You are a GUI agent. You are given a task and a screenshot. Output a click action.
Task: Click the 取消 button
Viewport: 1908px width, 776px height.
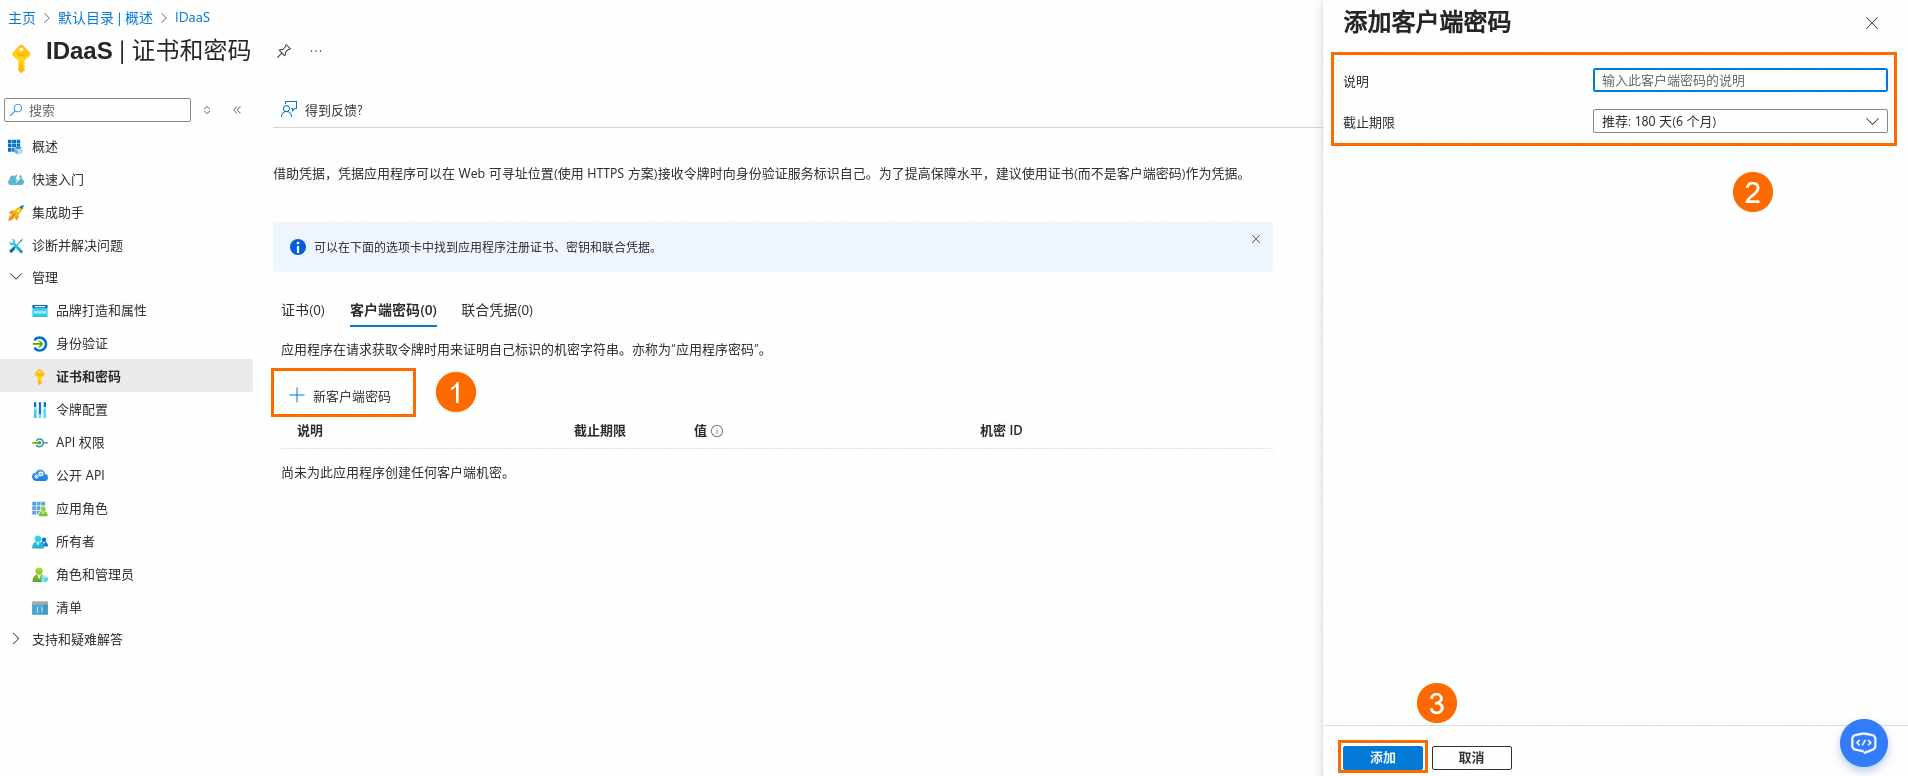click(1472, 758)
